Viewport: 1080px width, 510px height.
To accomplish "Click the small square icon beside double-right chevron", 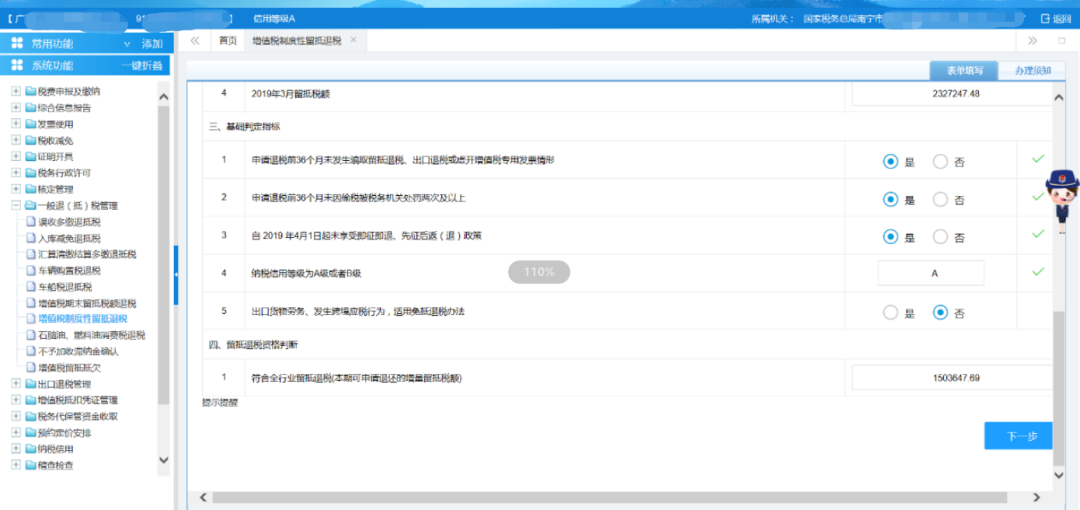I will tap(1061, 41).
